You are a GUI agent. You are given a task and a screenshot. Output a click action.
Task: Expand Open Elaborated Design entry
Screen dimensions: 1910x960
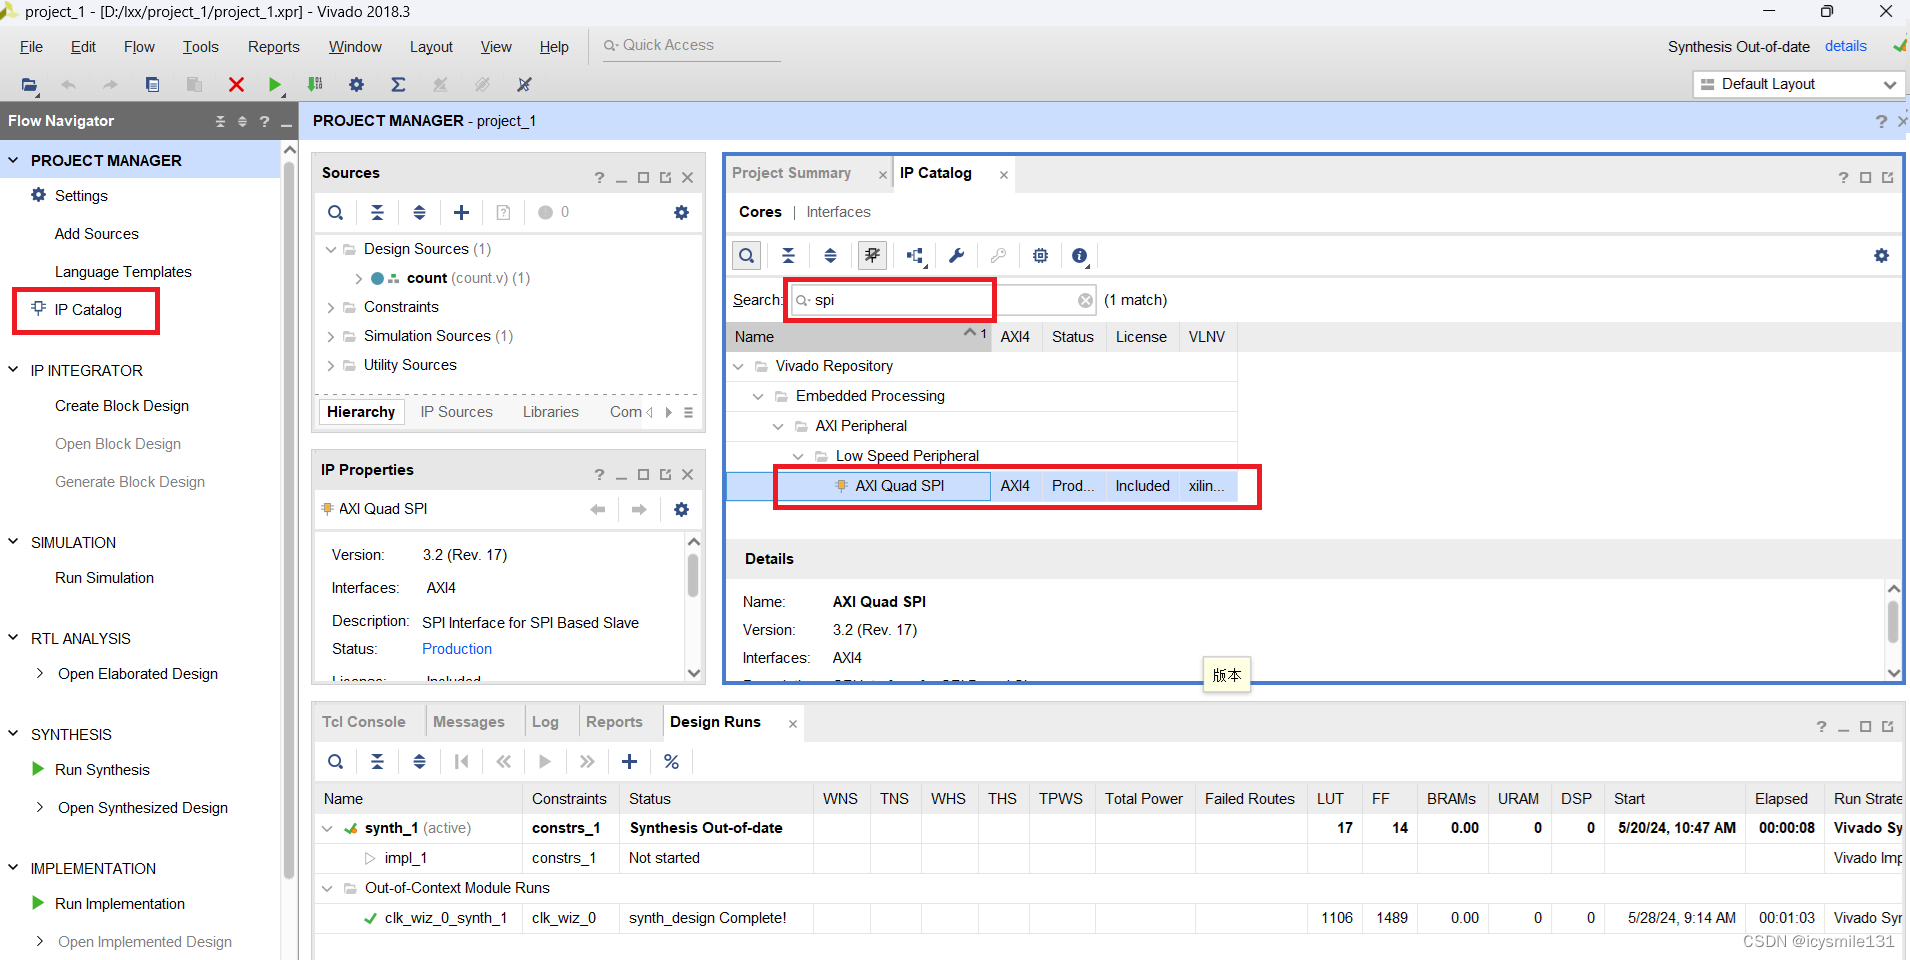tap(40, 674)
